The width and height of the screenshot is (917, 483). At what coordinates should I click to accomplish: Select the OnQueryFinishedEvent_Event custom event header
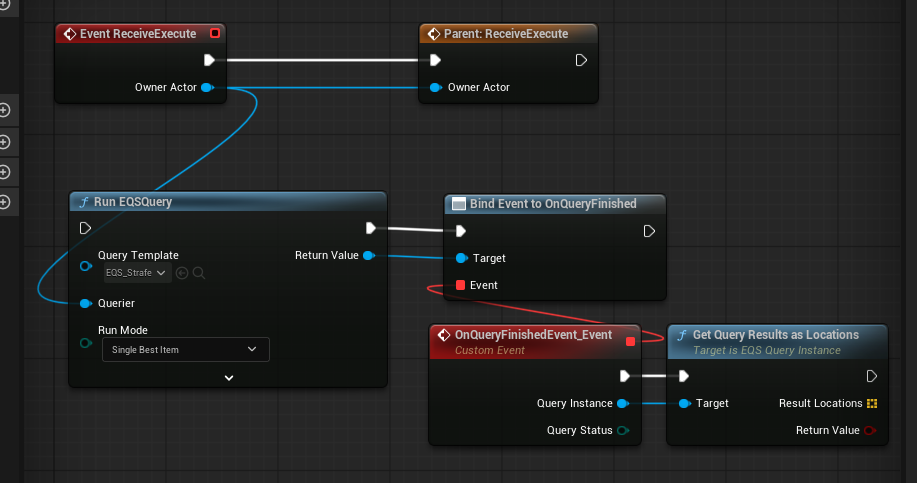tap(535, 341)
